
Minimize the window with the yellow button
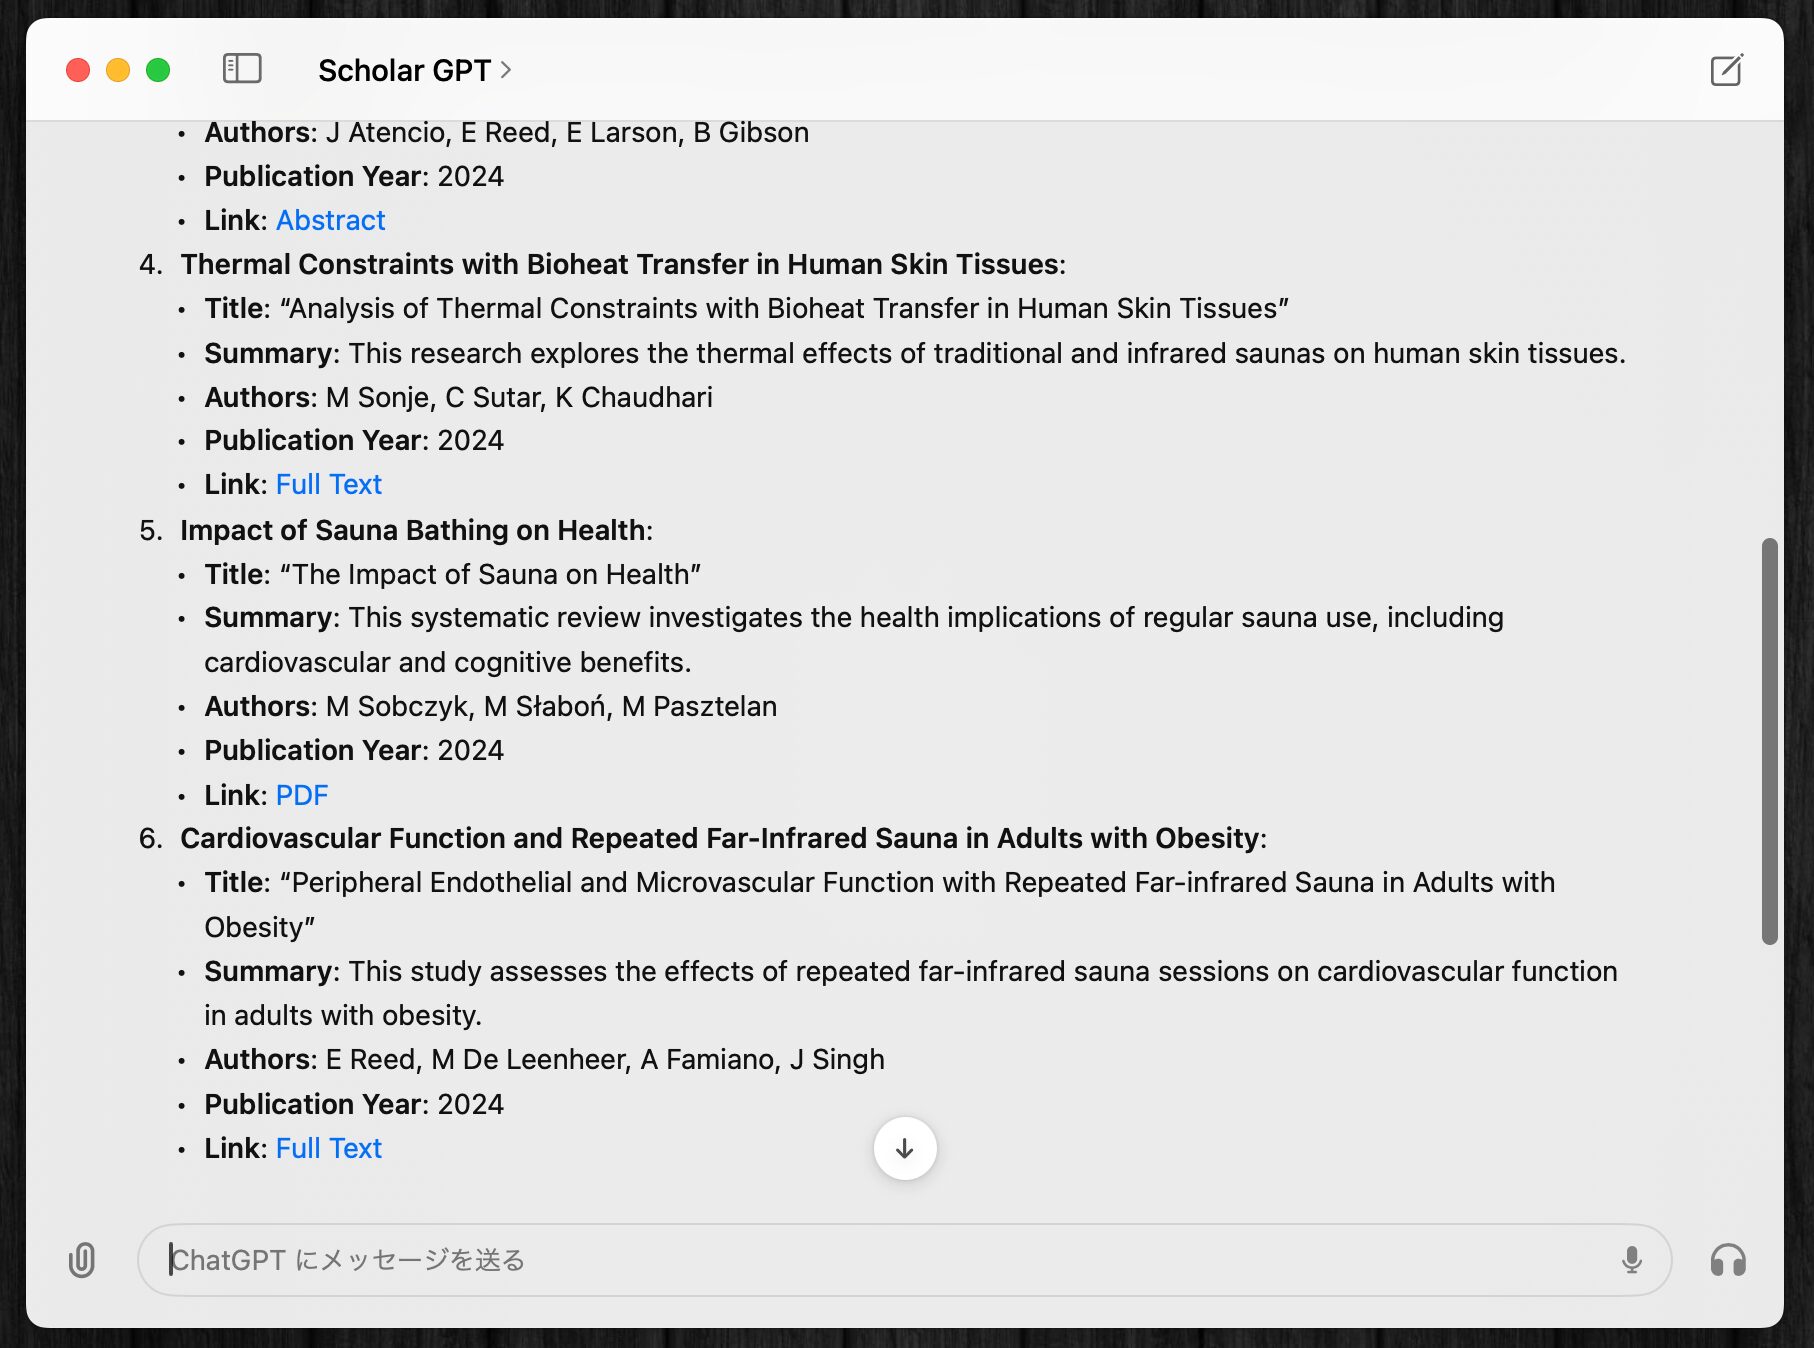(x=118, y=70)
